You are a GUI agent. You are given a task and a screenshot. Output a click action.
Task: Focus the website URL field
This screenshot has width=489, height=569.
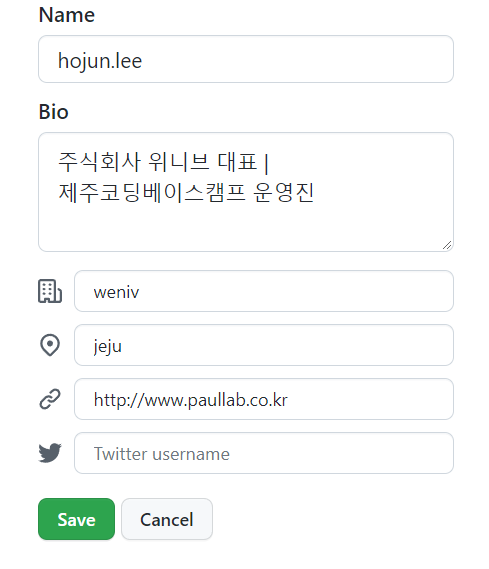264,399
